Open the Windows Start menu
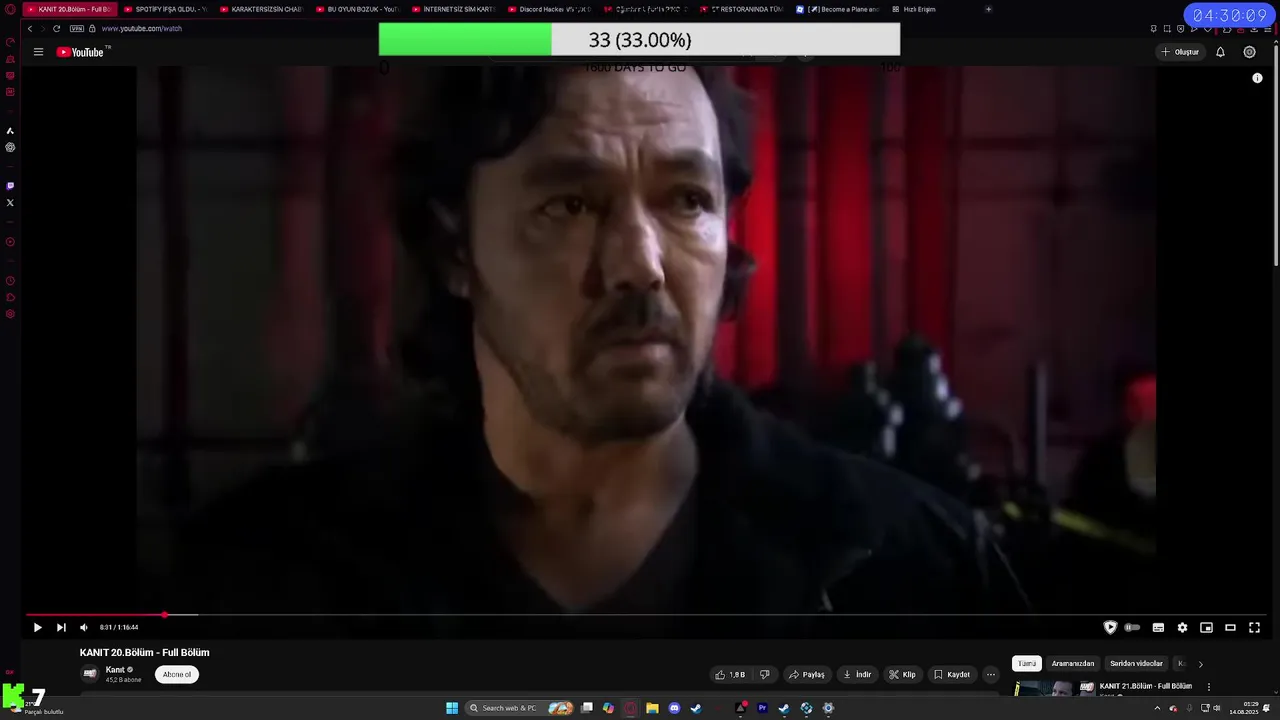The width and height of the screenshot is (1280, 720). click(452, 708)
